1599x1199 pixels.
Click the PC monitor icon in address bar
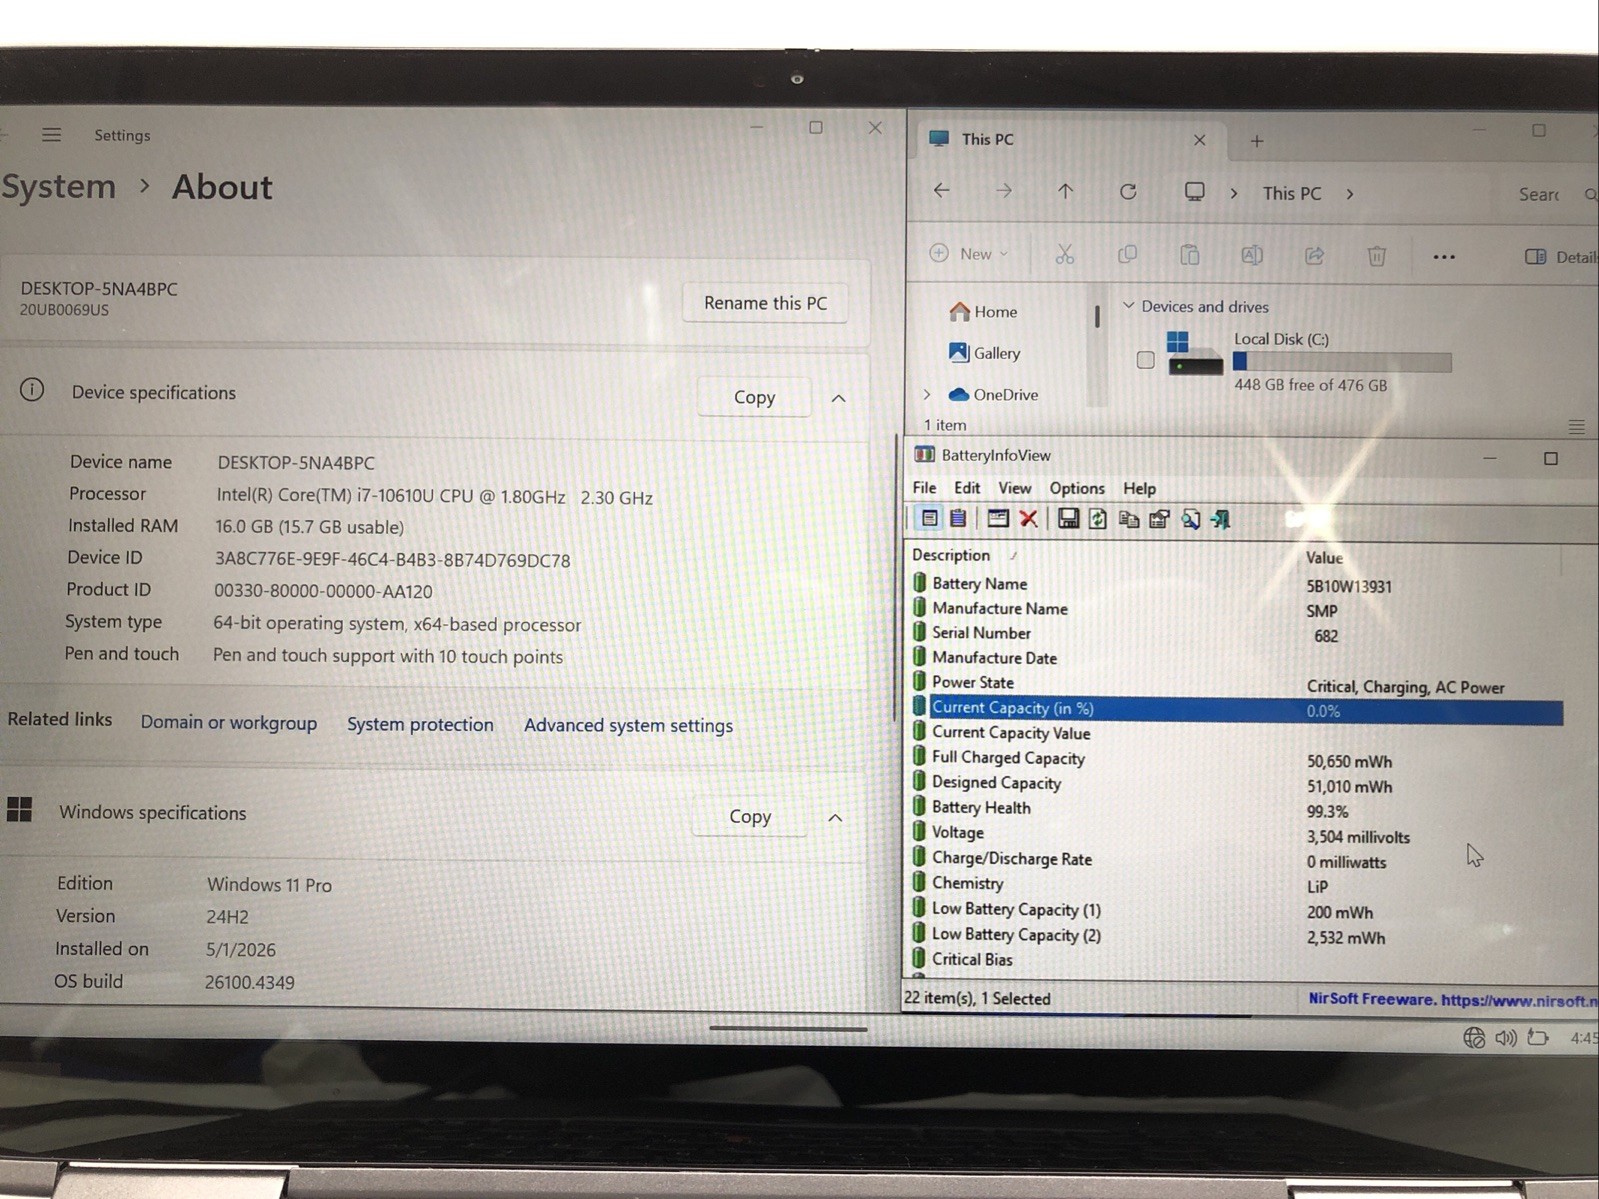(x=1194, y=192)
